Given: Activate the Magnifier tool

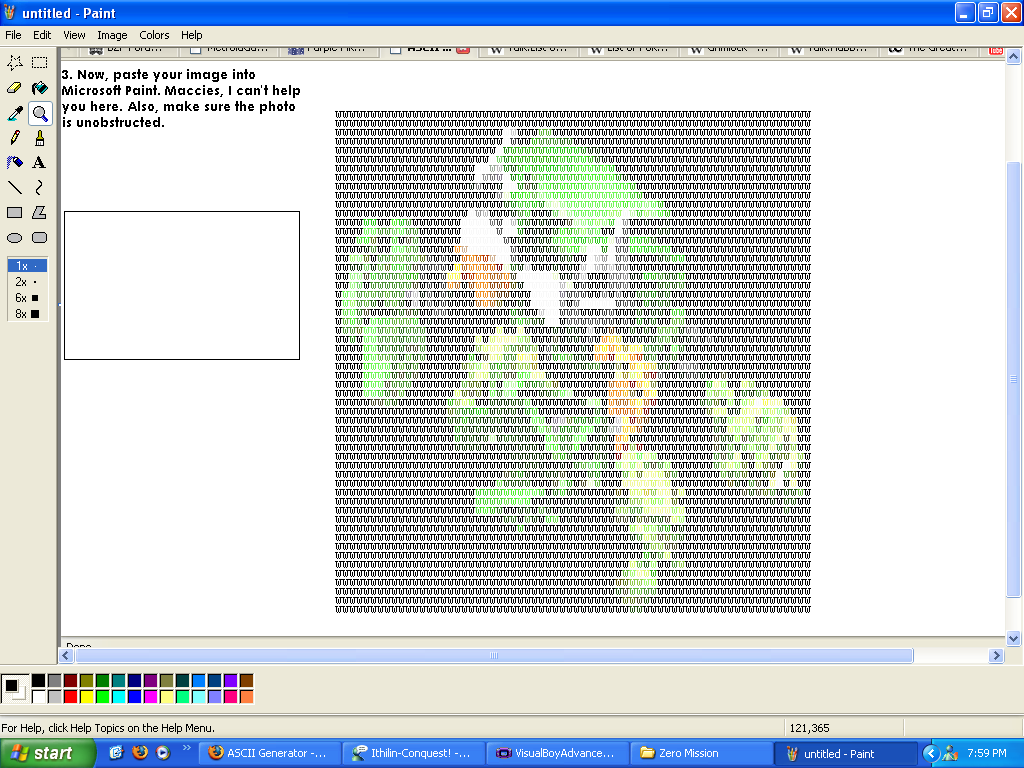Looking at the screenshot, I should point(39,112).
